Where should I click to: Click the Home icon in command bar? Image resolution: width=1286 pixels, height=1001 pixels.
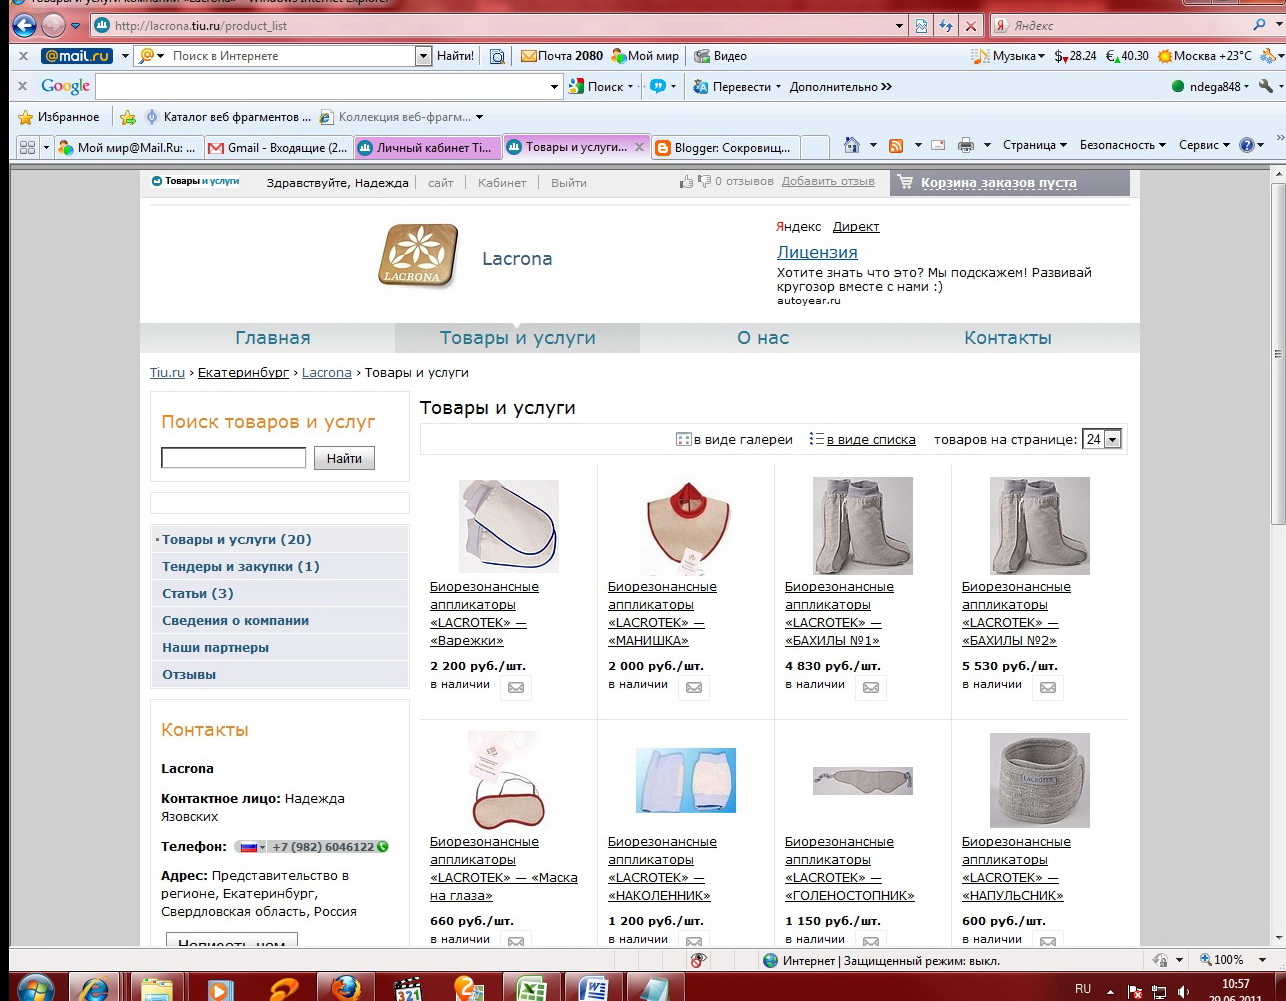click(852, 145)
